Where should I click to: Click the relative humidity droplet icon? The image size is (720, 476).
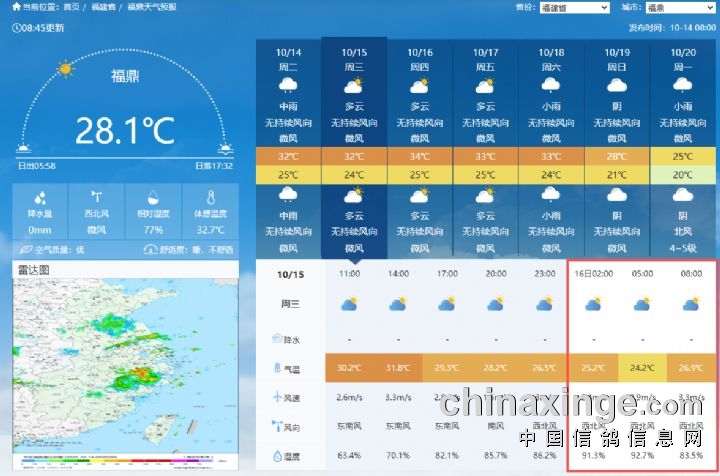153,198
